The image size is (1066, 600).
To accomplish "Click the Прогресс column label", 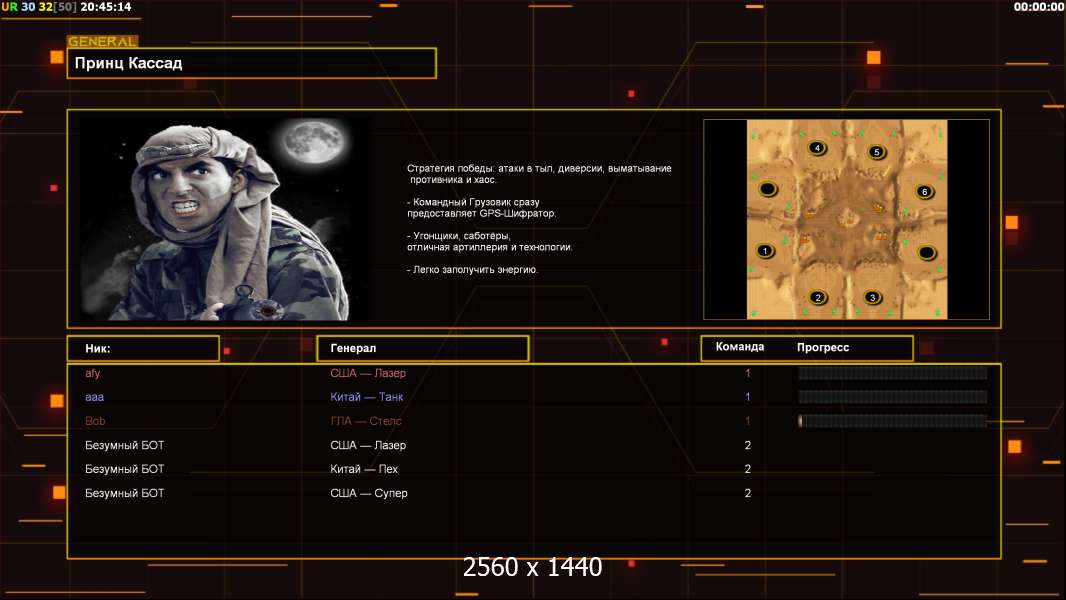I will click(x=823, y=347).
